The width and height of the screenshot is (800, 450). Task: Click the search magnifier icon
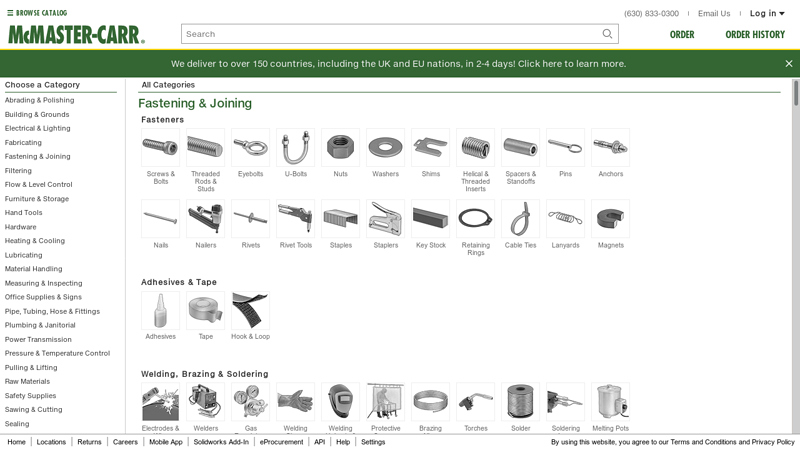tap(607, 34)
